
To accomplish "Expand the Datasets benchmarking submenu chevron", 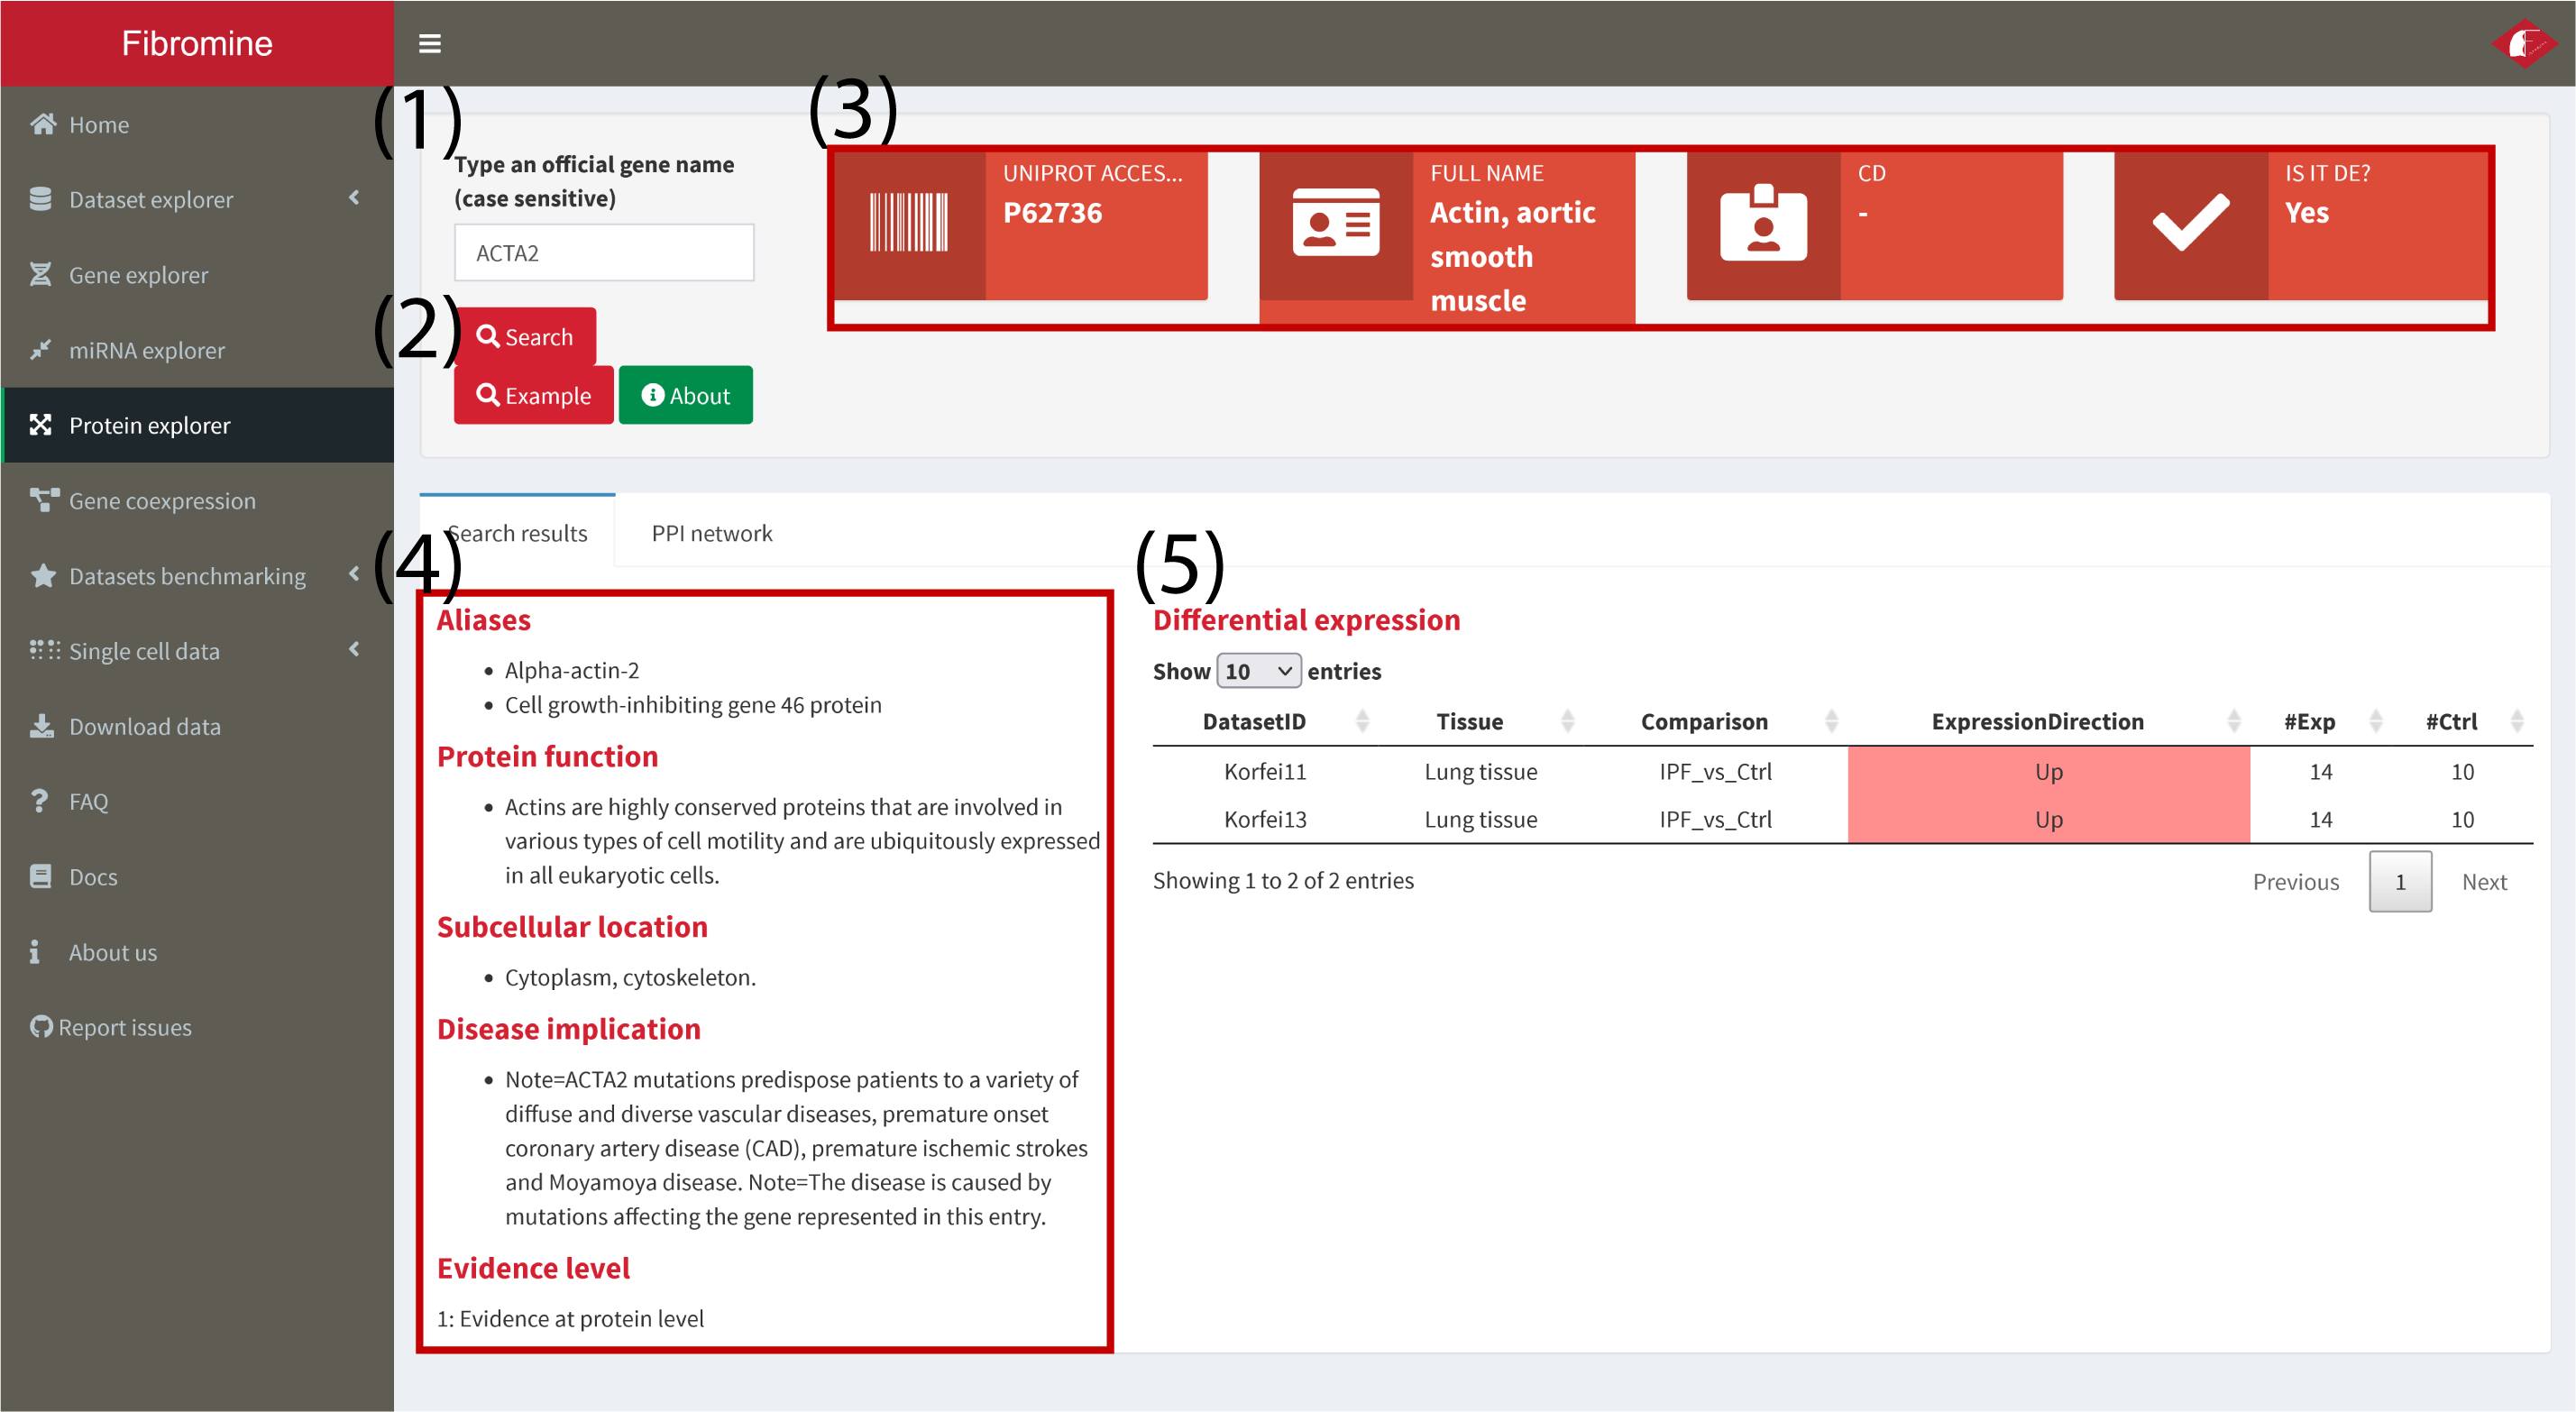I will [x=354, y=574].
